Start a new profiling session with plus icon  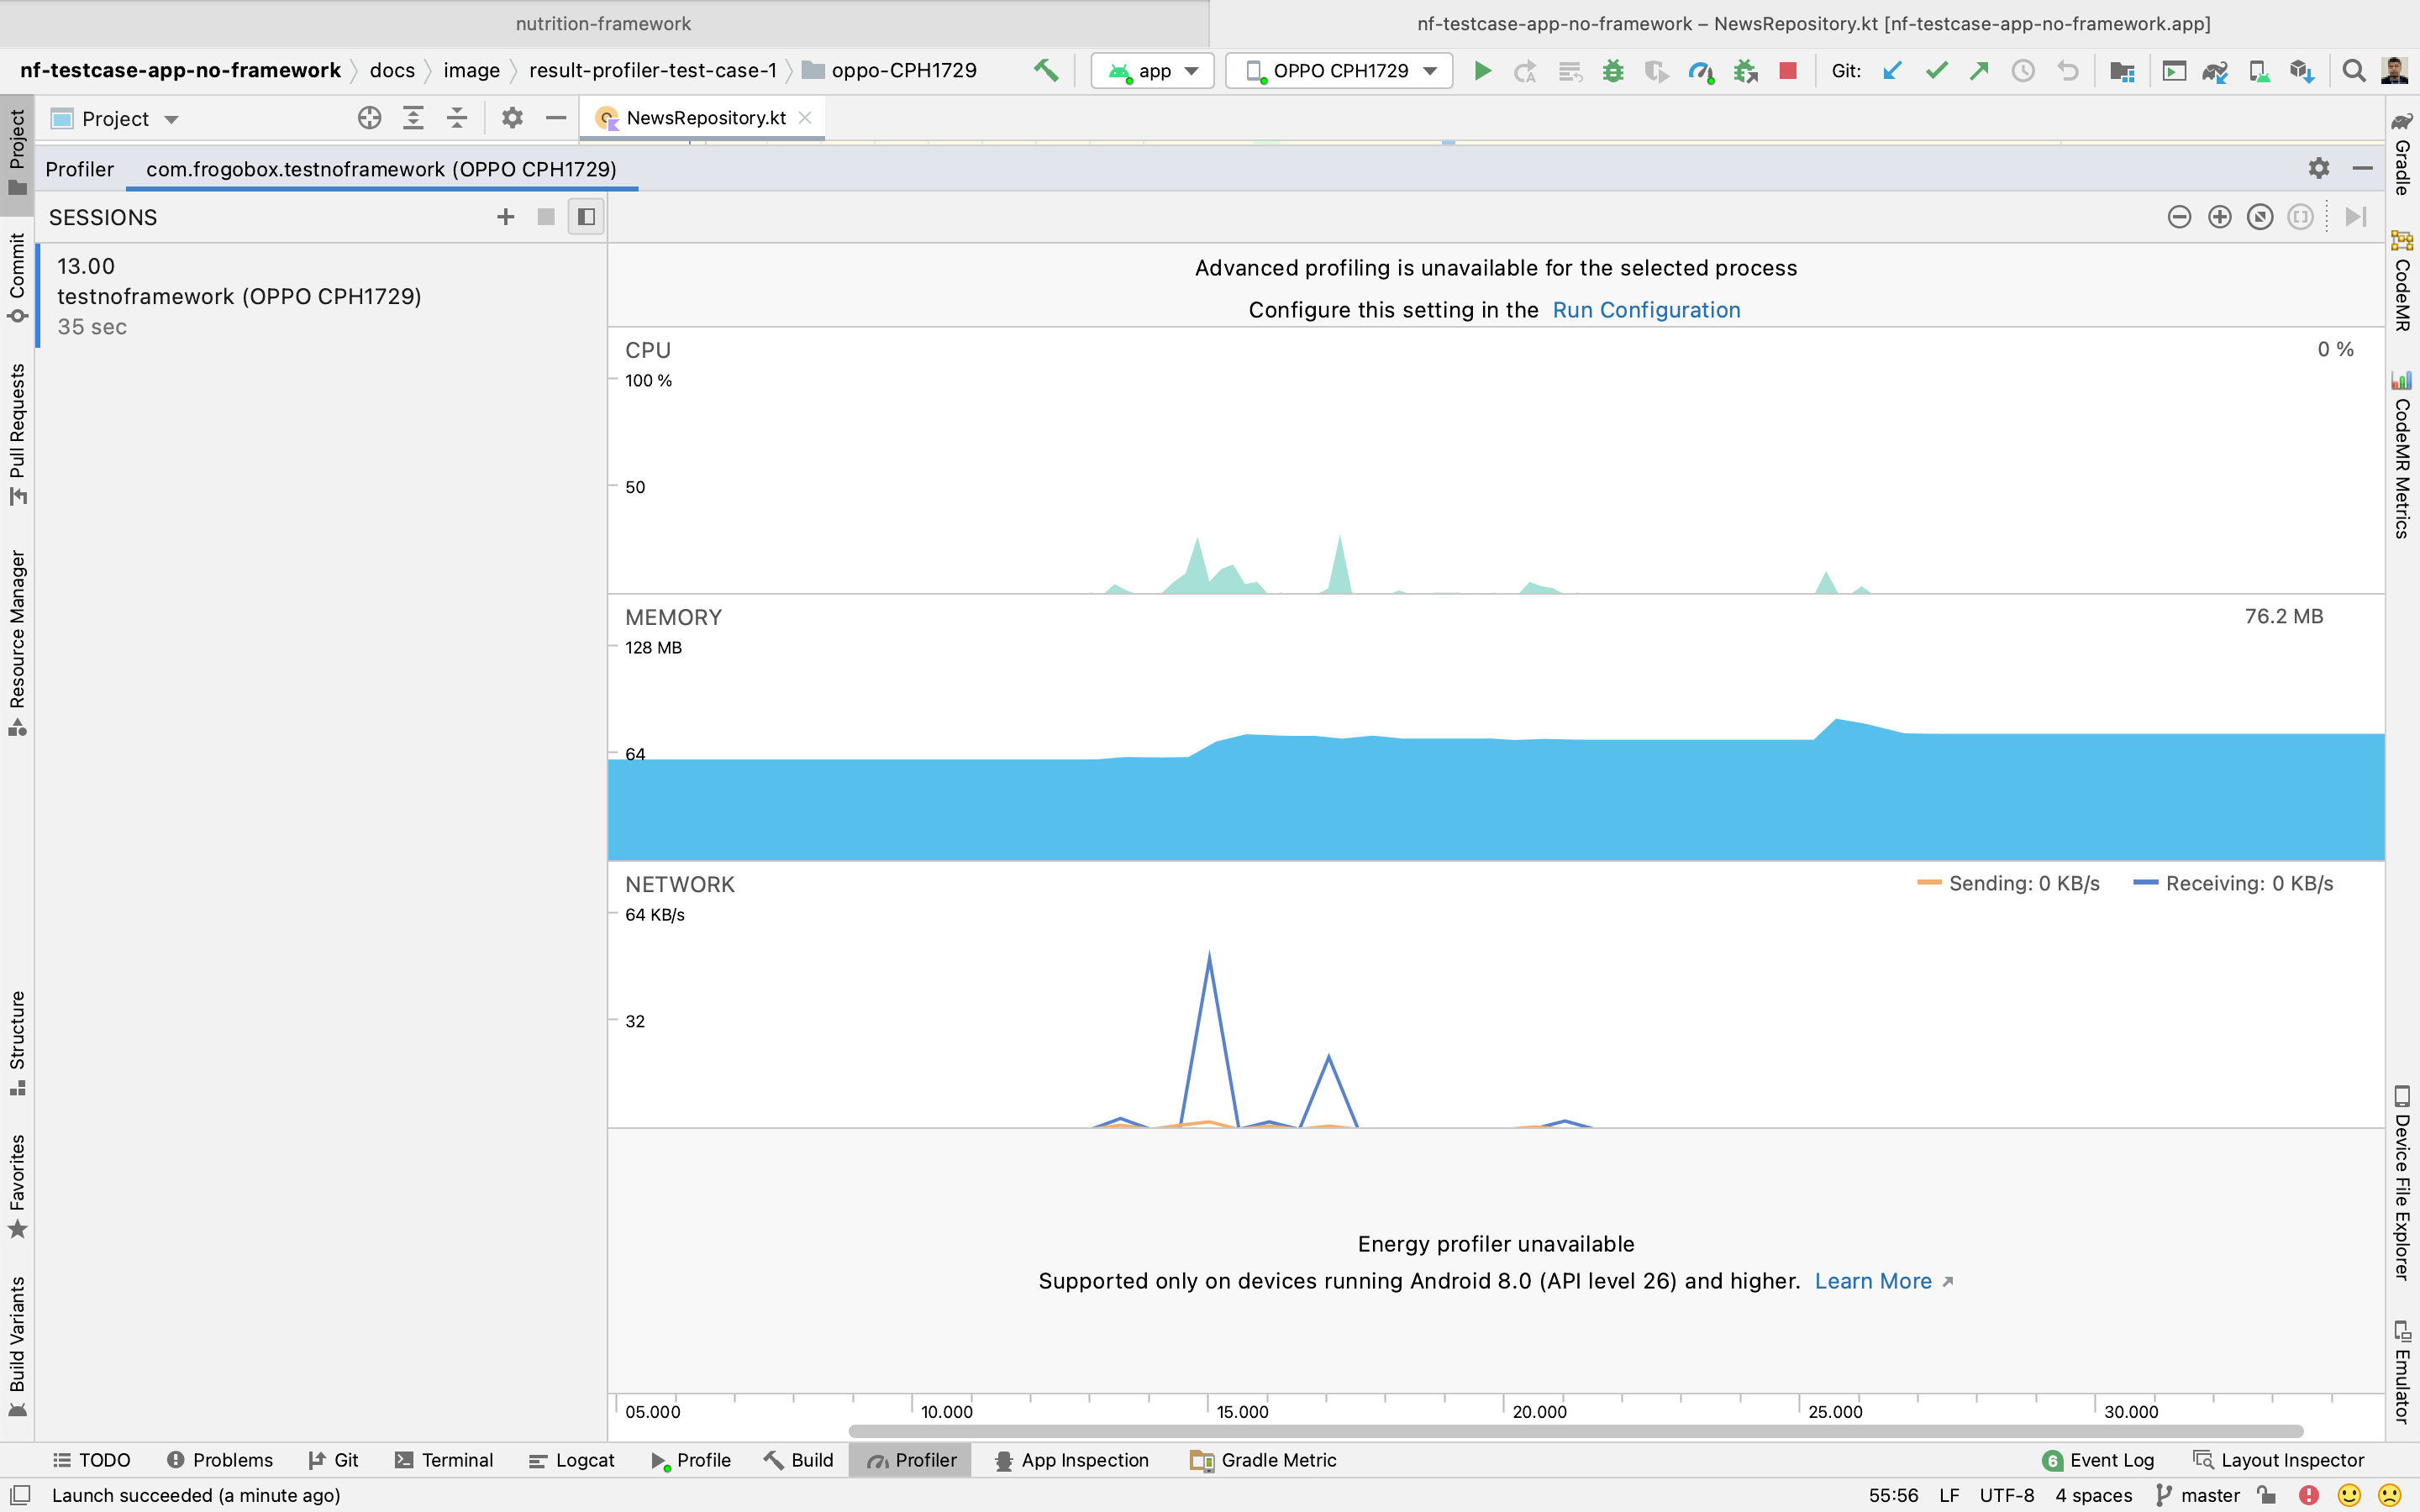point(505,217)
